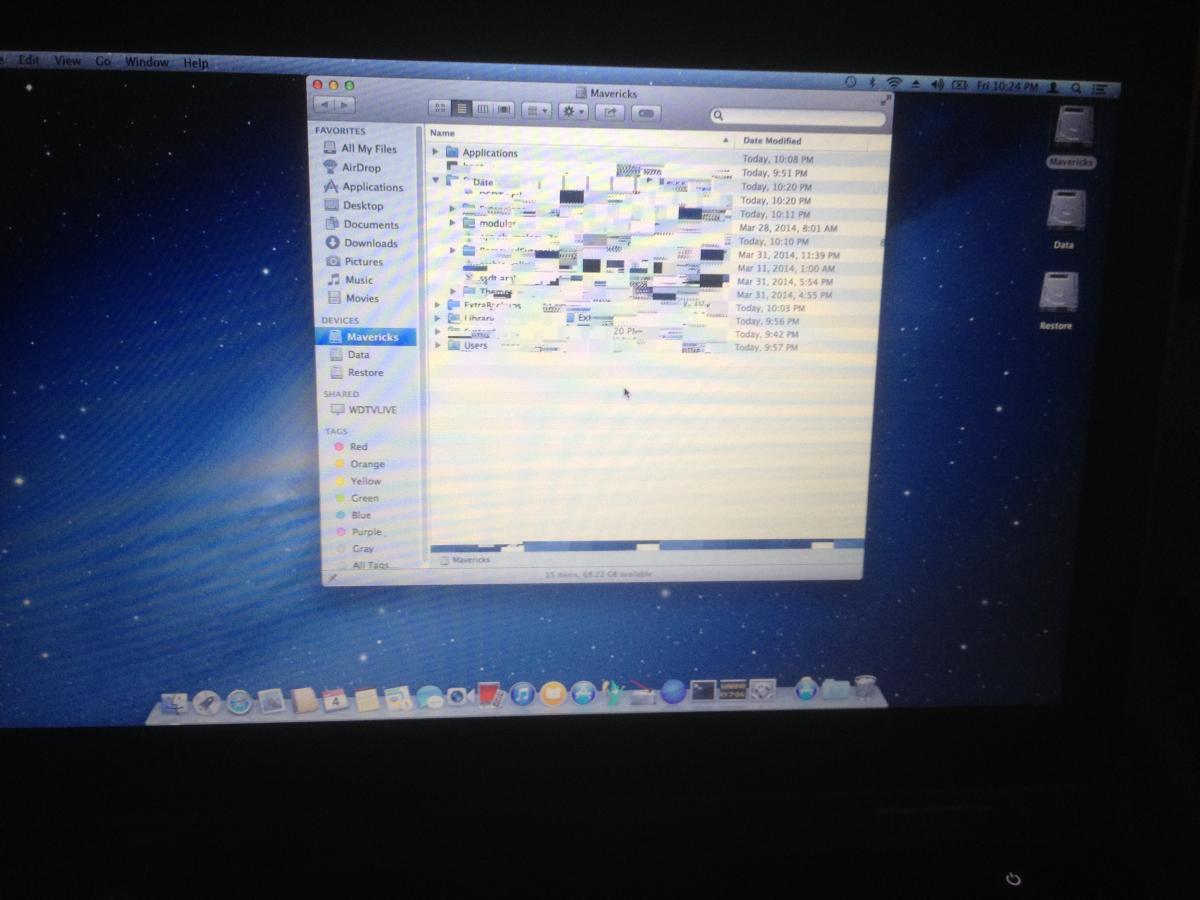The height and width of the screenshot is (900, 1200).
Task: Click the Finder search field
Action: (x=798, y=117)
